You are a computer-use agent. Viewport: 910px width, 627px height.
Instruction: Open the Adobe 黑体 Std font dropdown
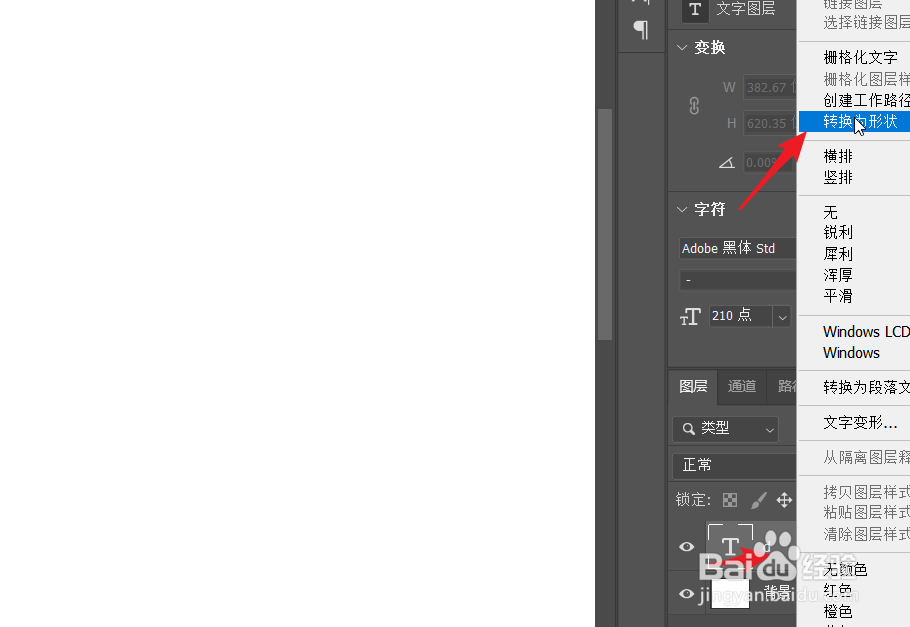click(737, 248)
